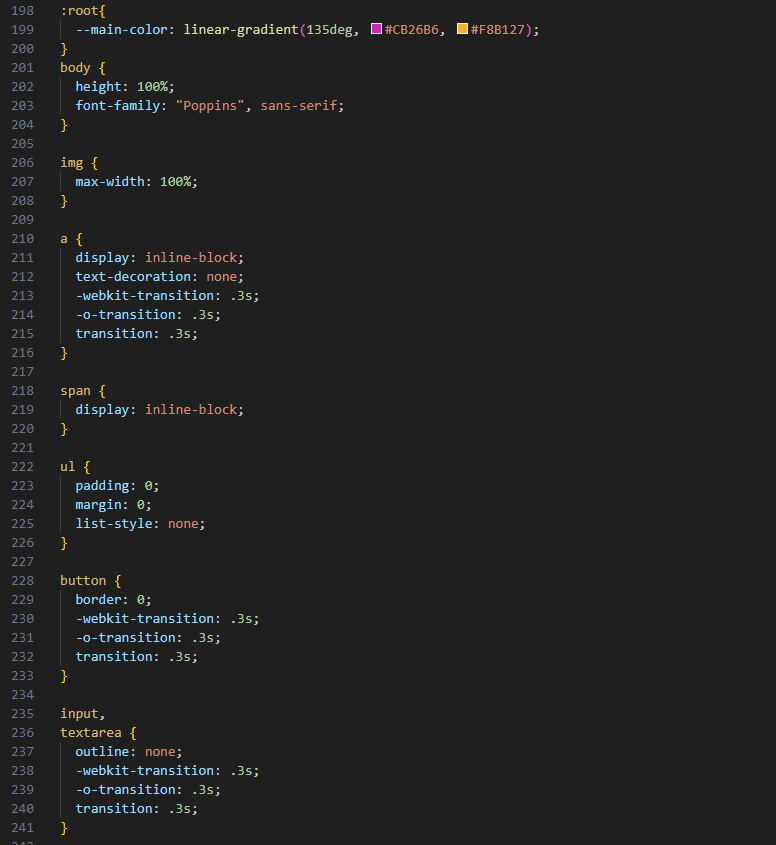This screenshot has width=776, height=845.
Task: Place cursor on the max-width property
Action: pos(110,182)
